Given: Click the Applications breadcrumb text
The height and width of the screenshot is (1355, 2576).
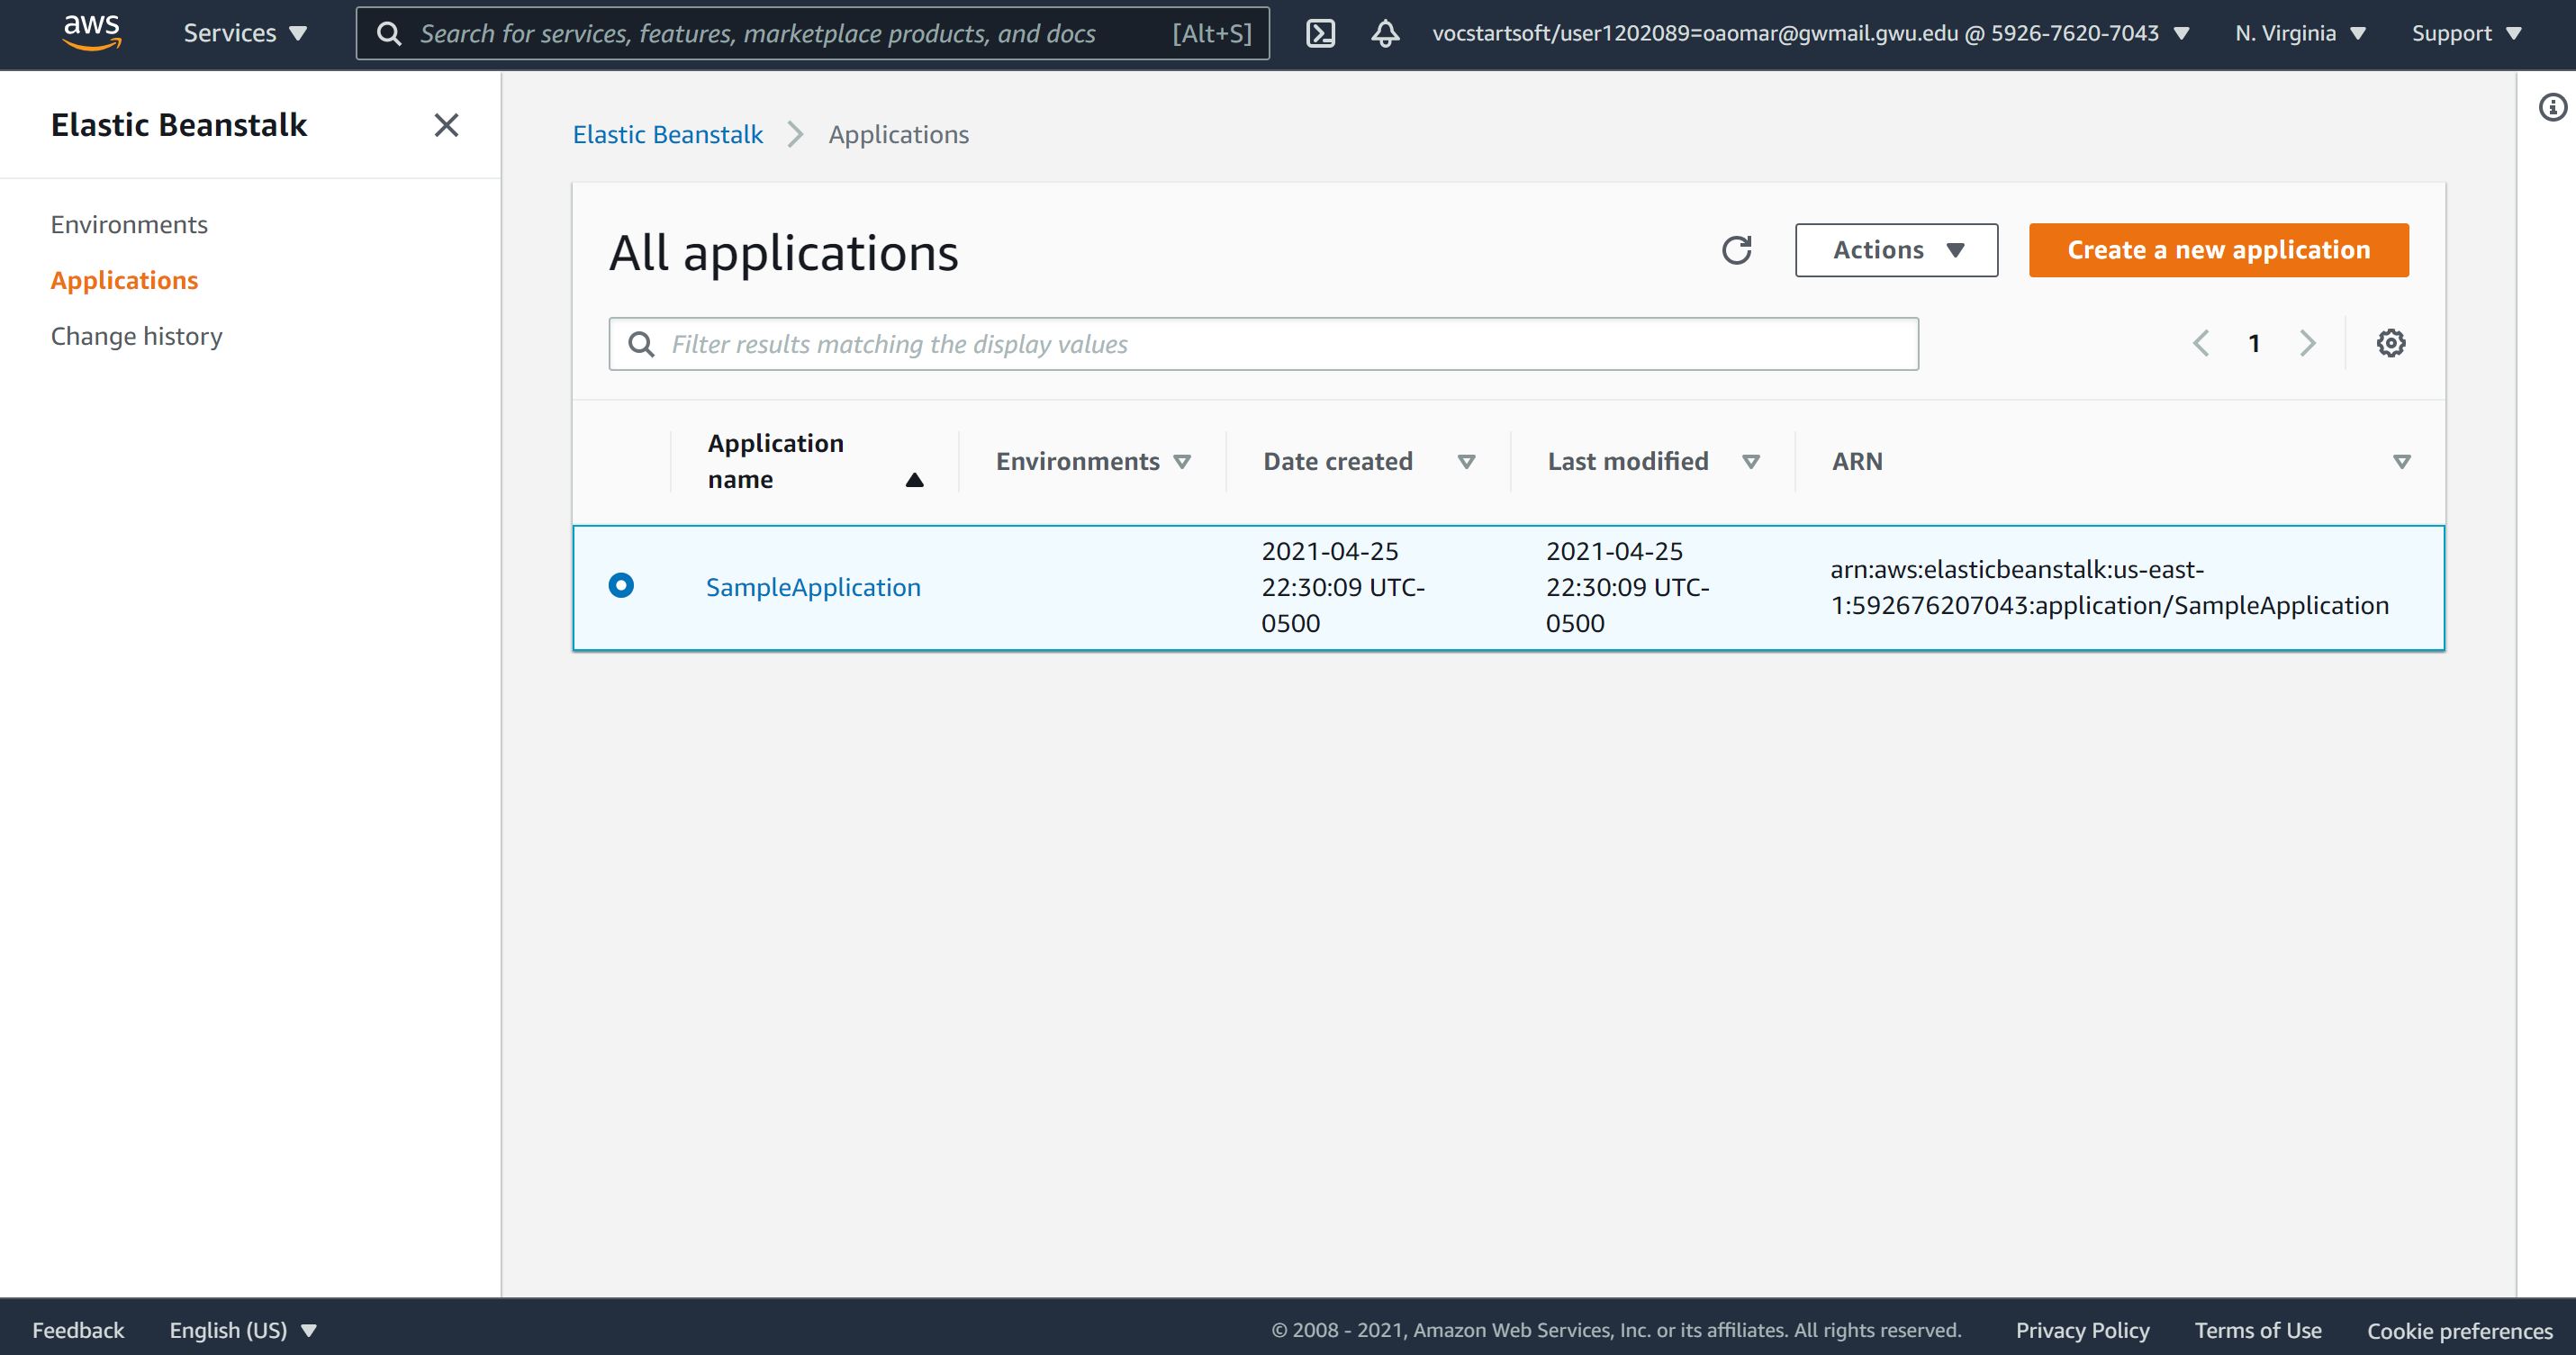Looking at the screenshot, I should pyautogui.click(x=898, y=135).
